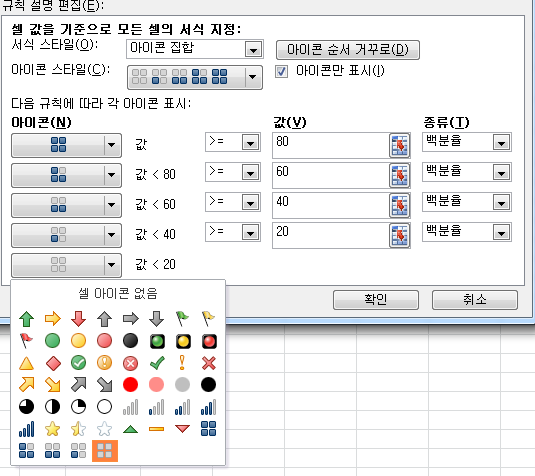Image resolution: width=535 pixels, height=476 pixels.
Task: Open 백분율 type dropdown for value 20
Action: point(502,233)
